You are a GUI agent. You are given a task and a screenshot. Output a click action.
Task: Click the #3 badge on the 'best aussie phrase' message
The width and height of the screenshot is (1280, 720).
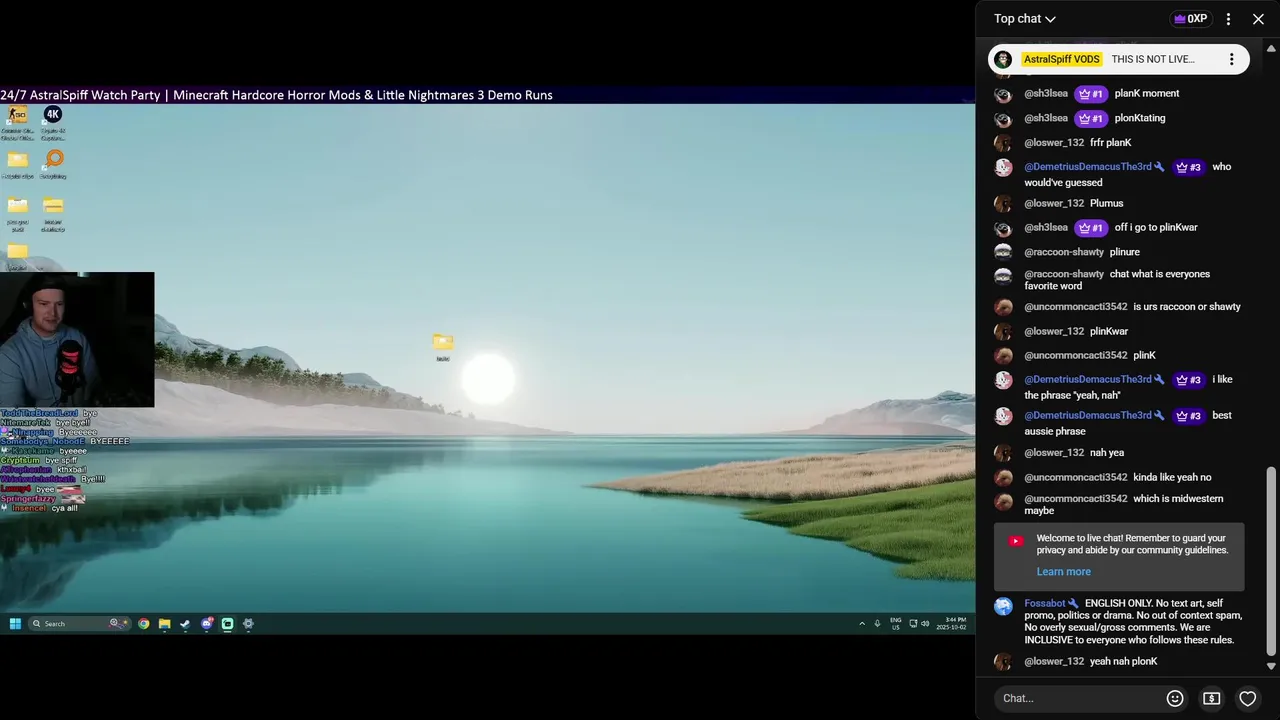(x=1189, y=416)
